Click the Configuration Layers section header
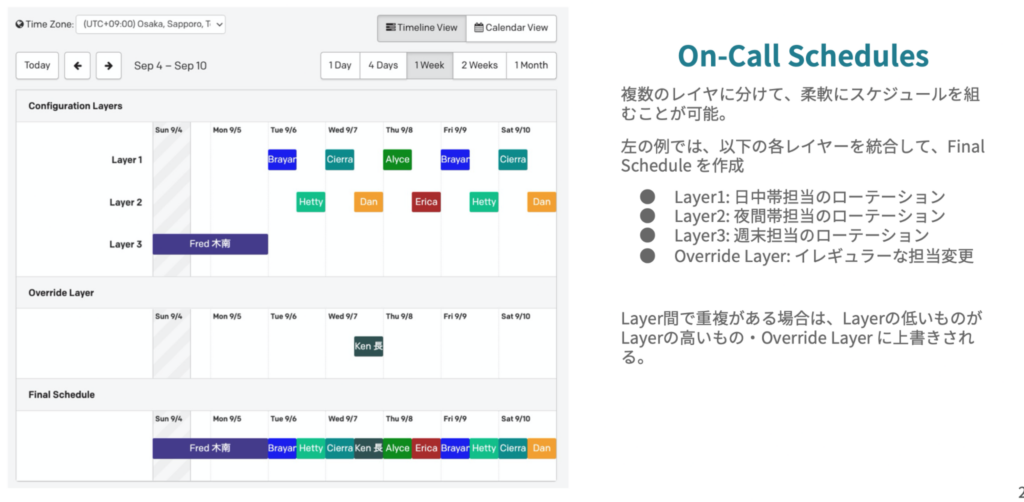 click(76, 106)
